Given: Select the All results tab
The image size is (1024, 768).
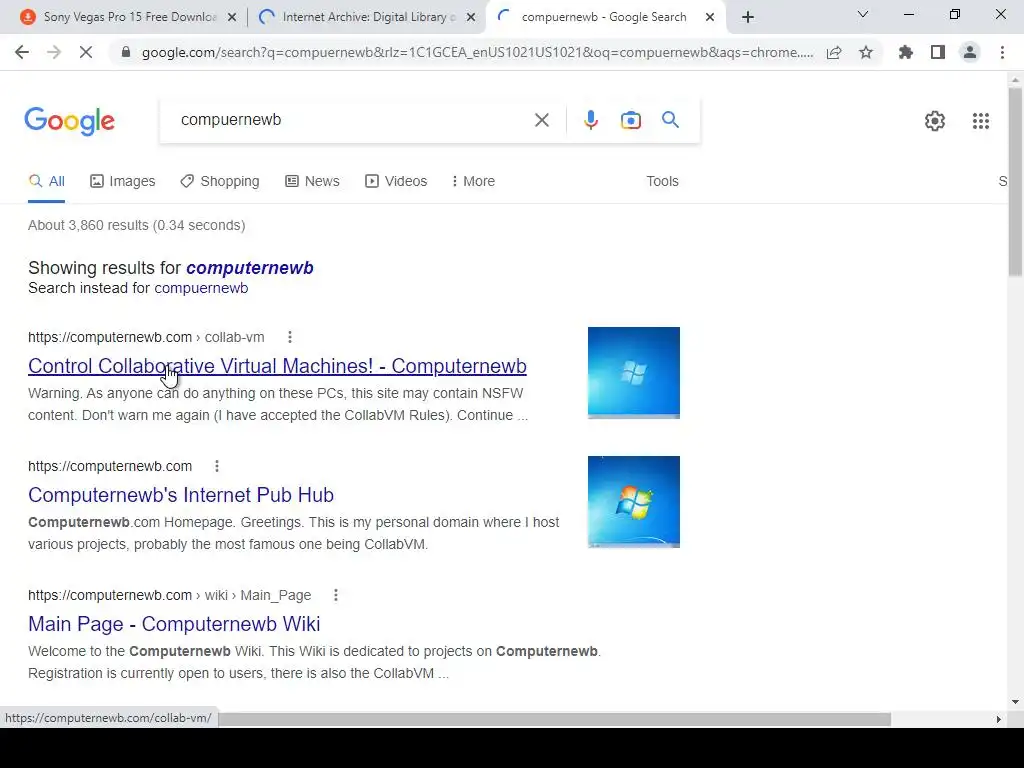Looking at the screenshot, I should click(x=46, y=181).
